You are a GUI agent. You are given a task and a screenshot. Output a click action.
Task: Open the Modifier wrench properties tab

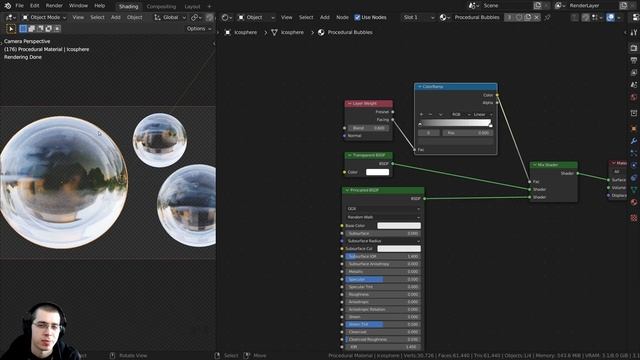634,141
